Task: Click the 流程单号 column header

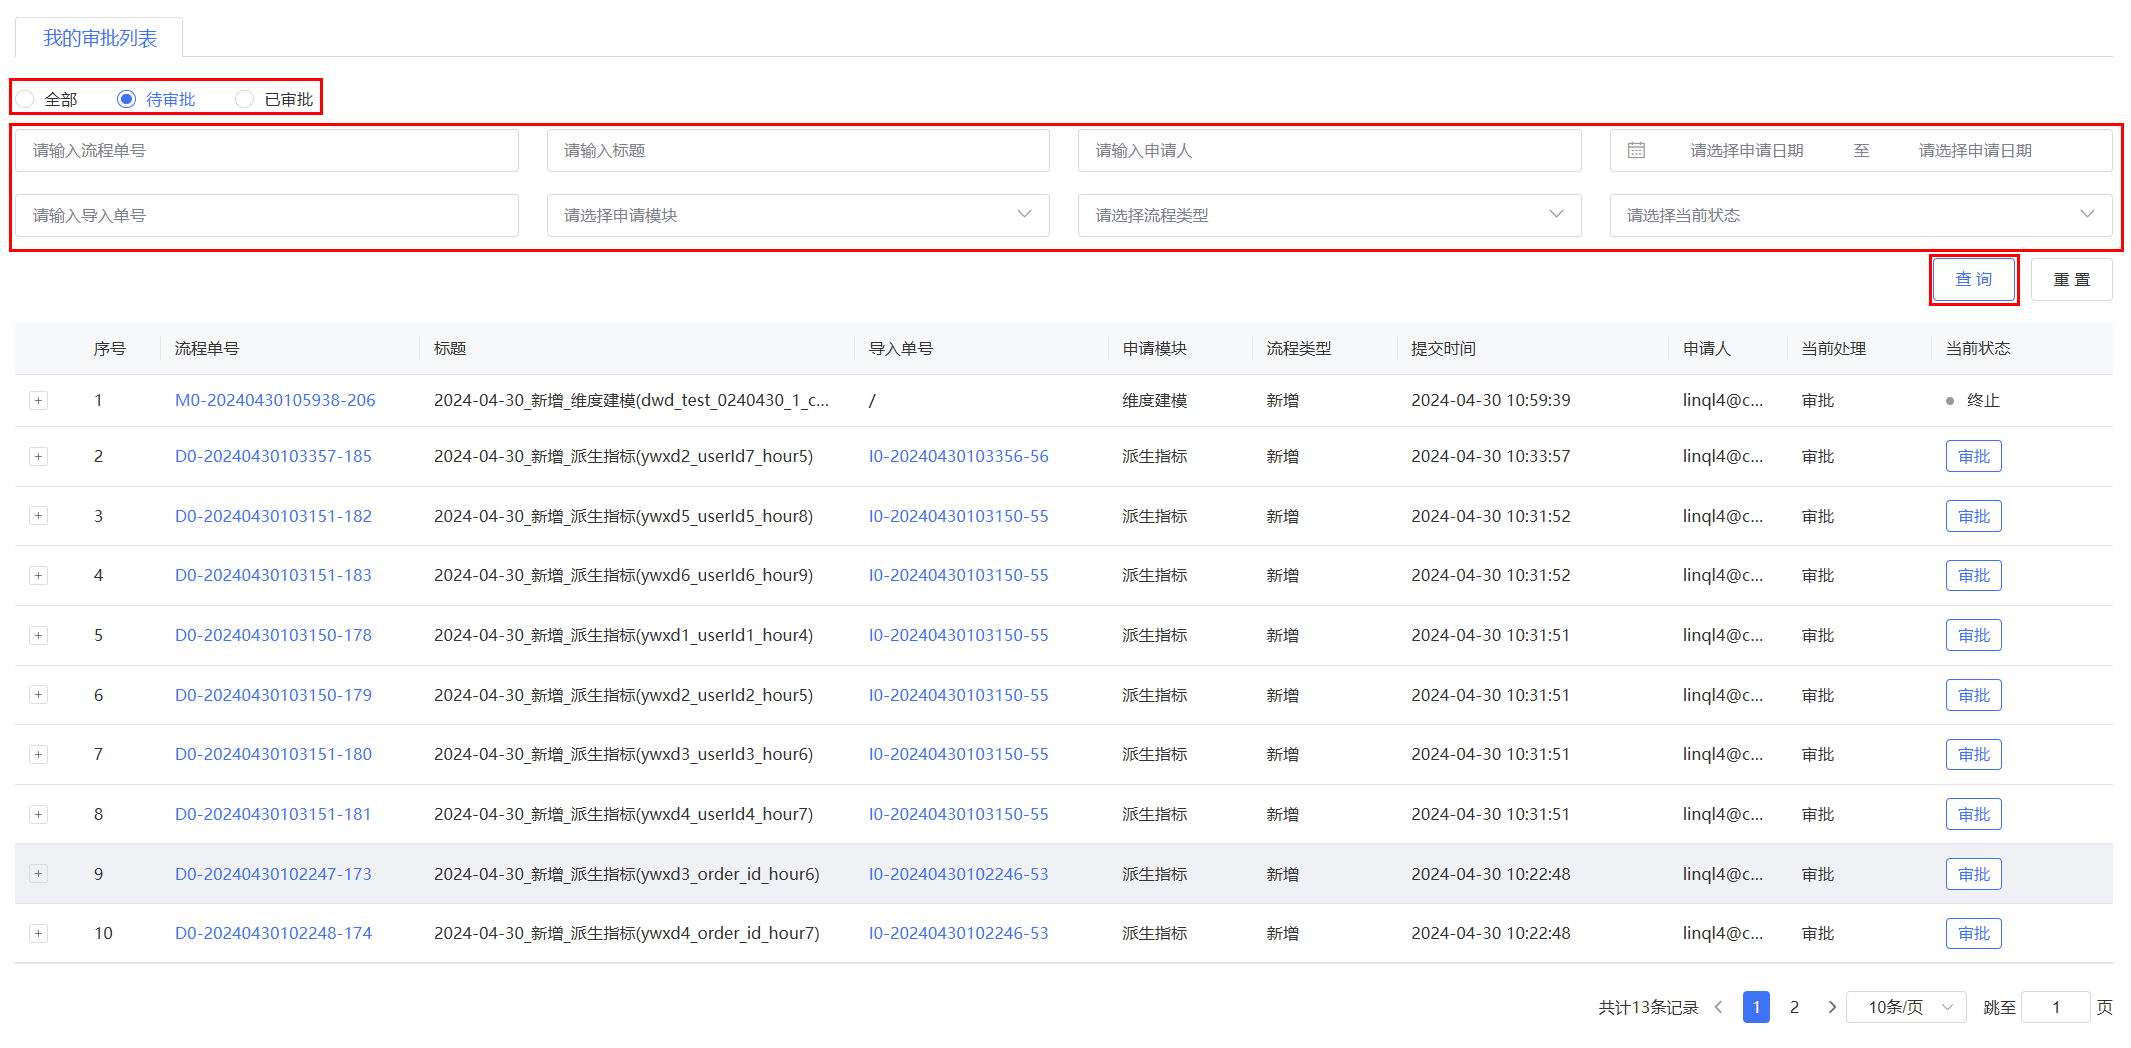Action: pyautogui.click(x=207, y=348)
